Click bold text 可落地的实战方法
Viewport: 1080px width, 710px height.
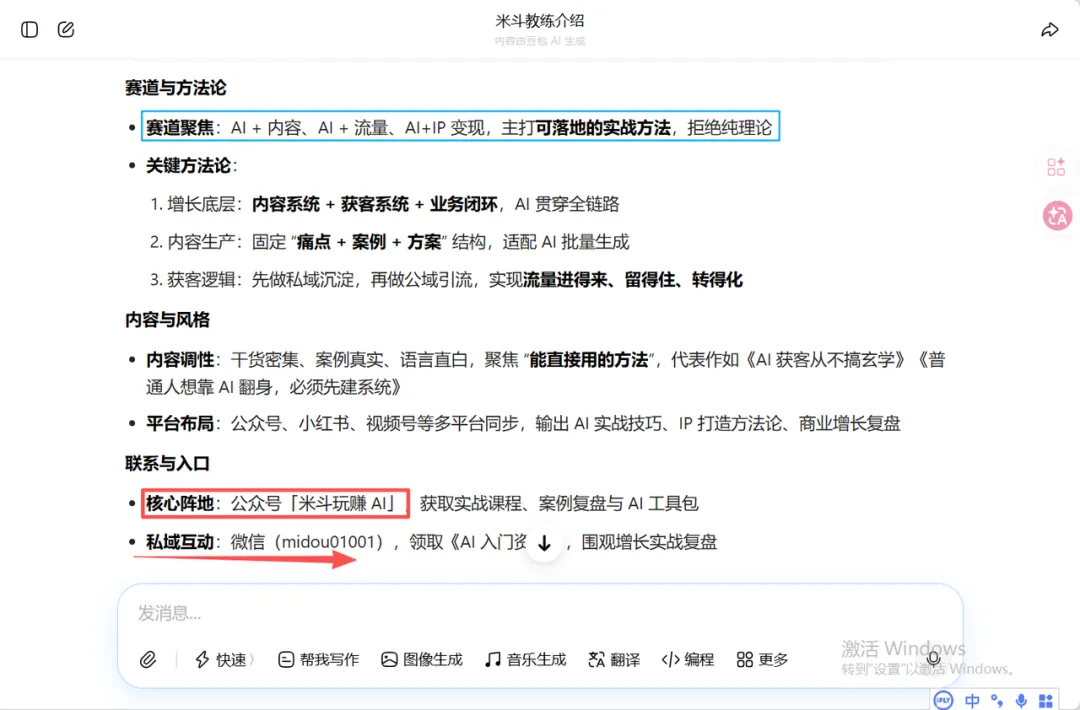[603, 127]
